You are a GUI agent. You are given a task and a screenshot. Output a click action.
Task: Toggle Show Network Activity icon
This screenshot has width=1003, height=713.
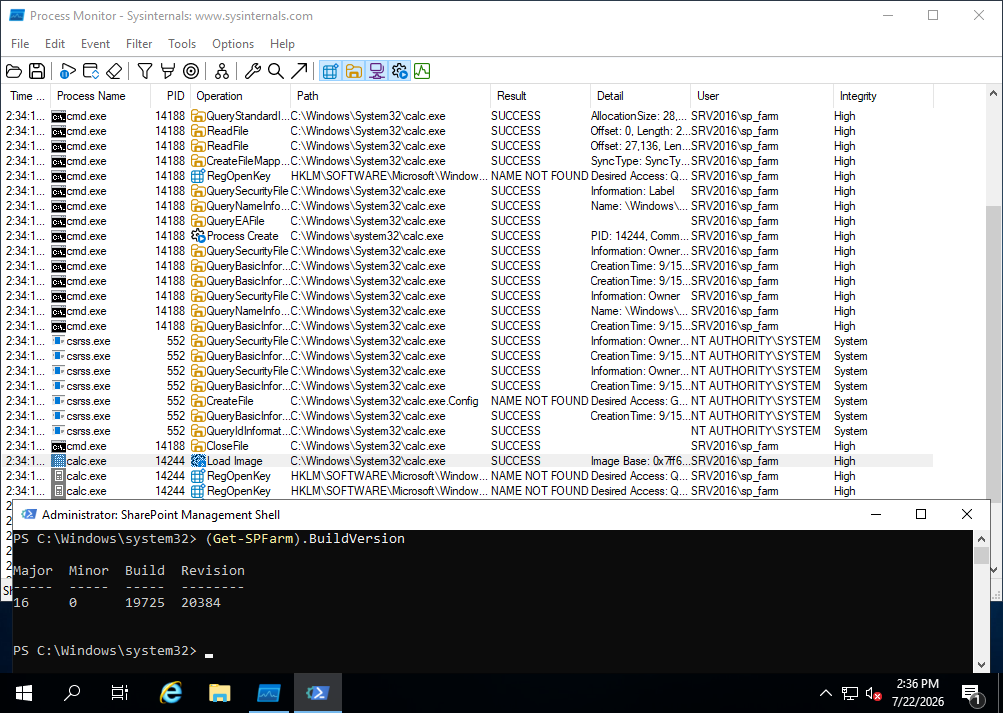tap(377, 71)
